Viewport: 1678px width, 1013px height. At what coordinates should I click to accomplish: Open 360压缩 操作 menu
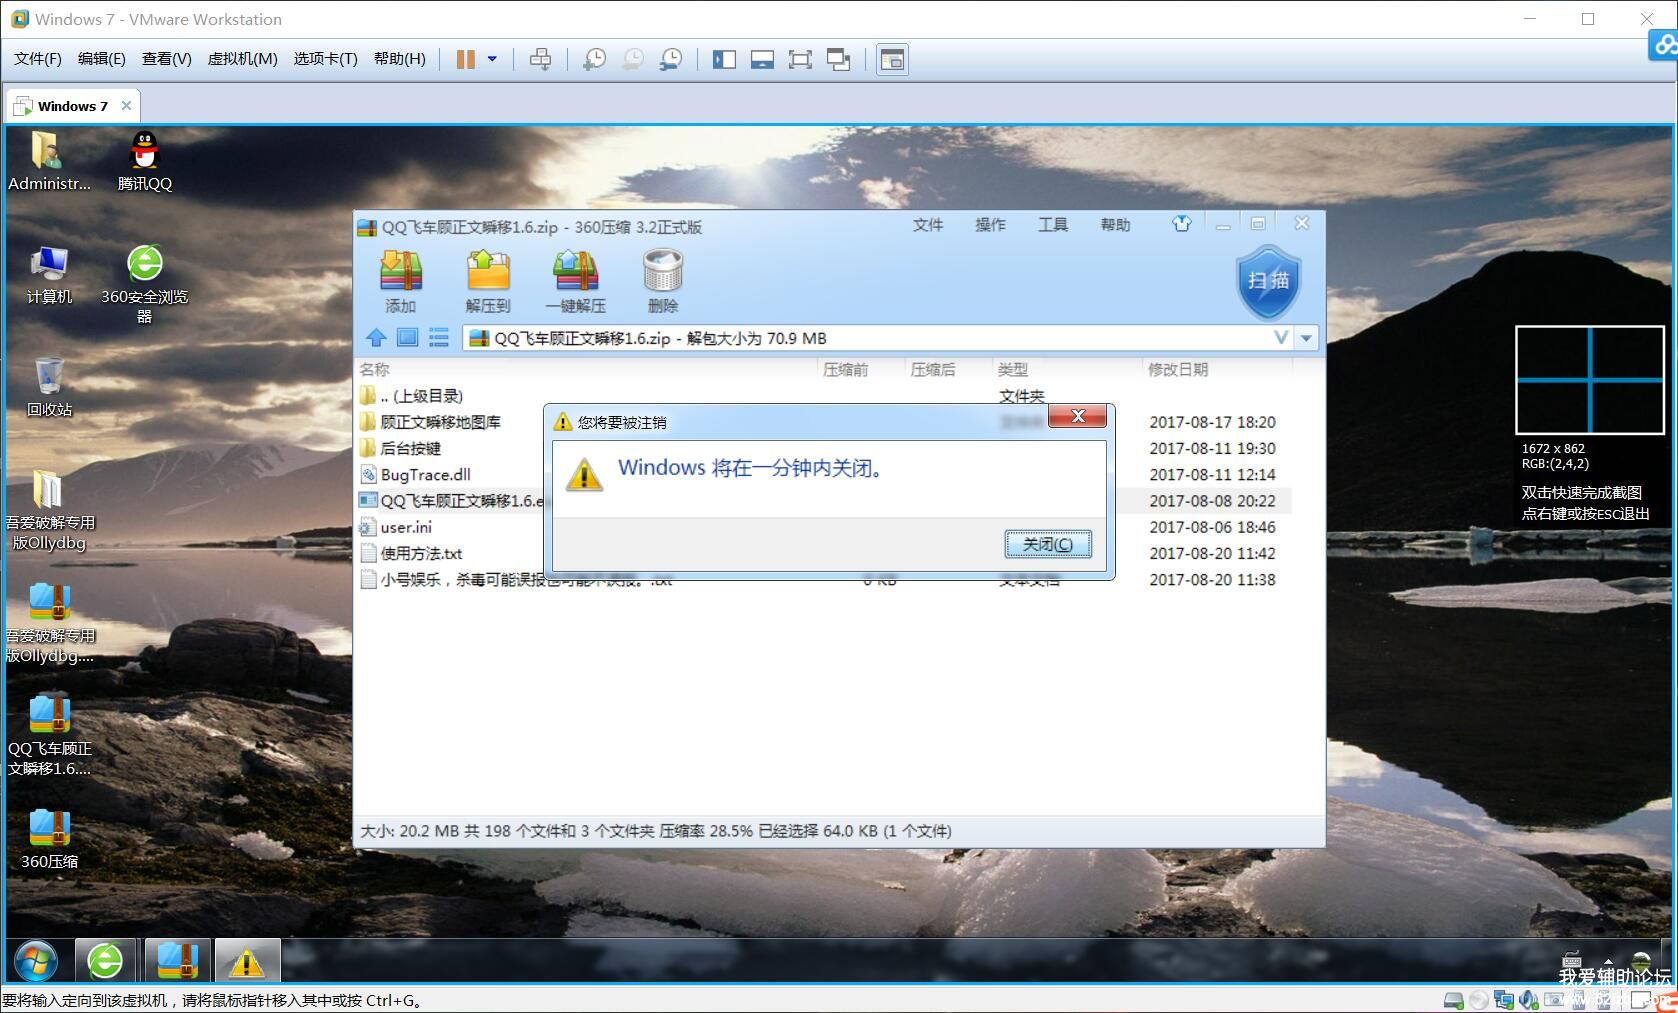(990, 225)
